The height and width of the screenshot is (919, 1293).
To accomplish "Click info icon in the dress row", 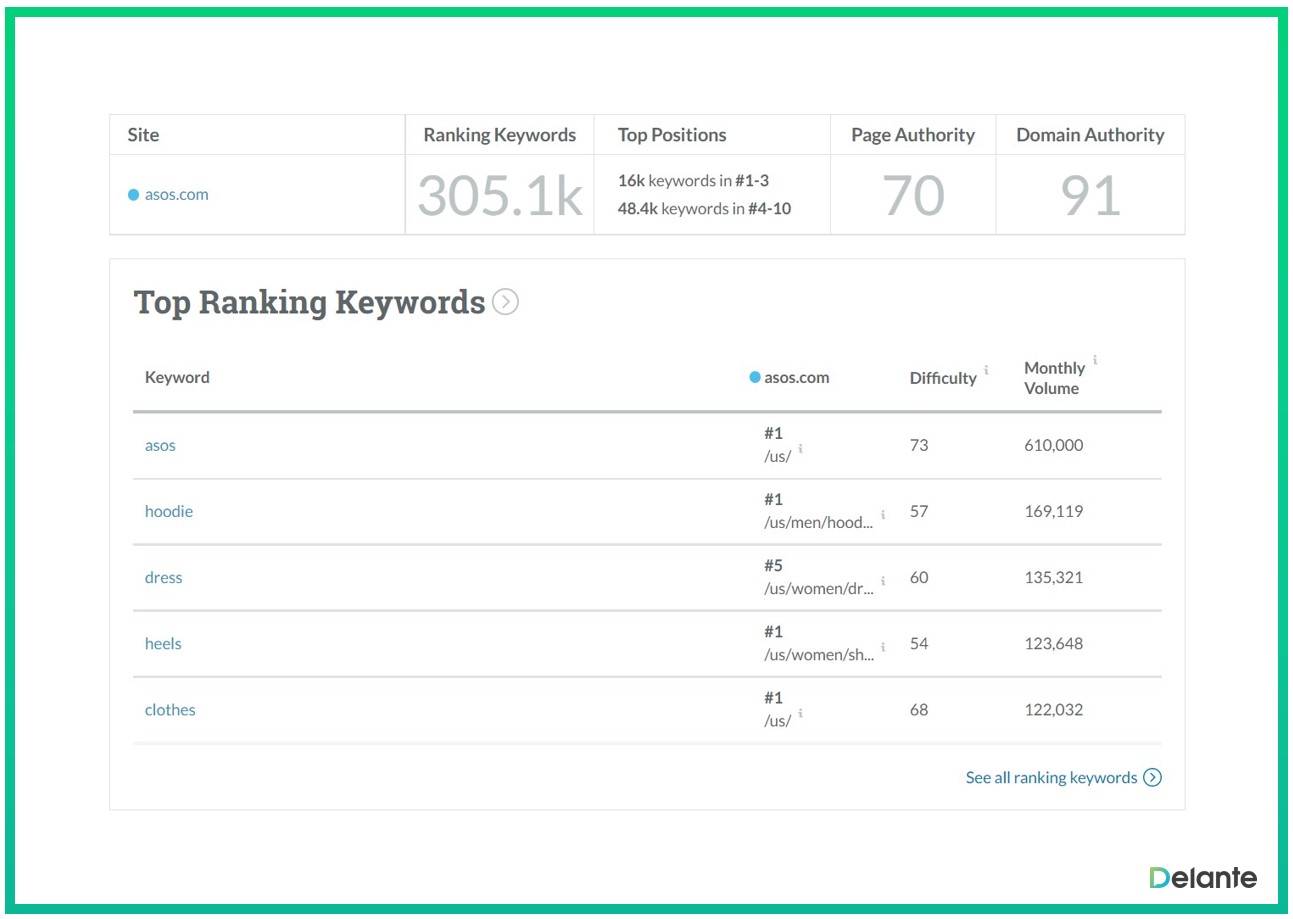I will click(883, 581).
